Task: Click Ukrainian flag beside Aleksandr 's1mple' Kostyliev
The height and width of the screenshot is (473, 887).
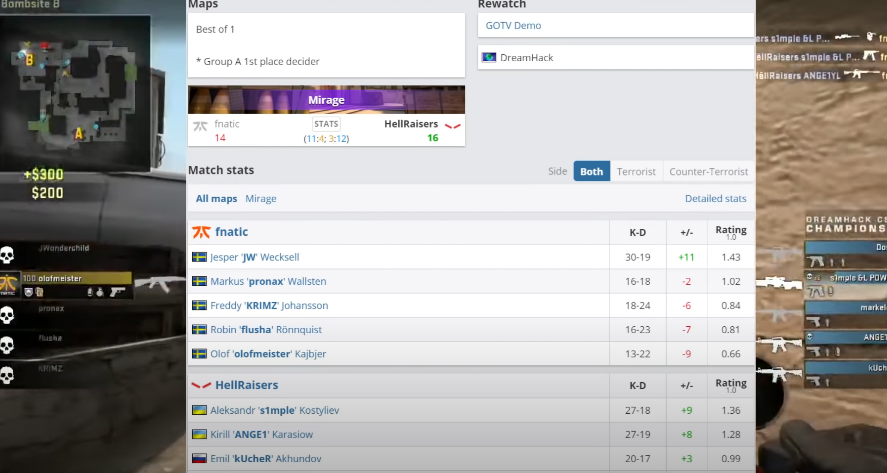Action: (199, 410)
